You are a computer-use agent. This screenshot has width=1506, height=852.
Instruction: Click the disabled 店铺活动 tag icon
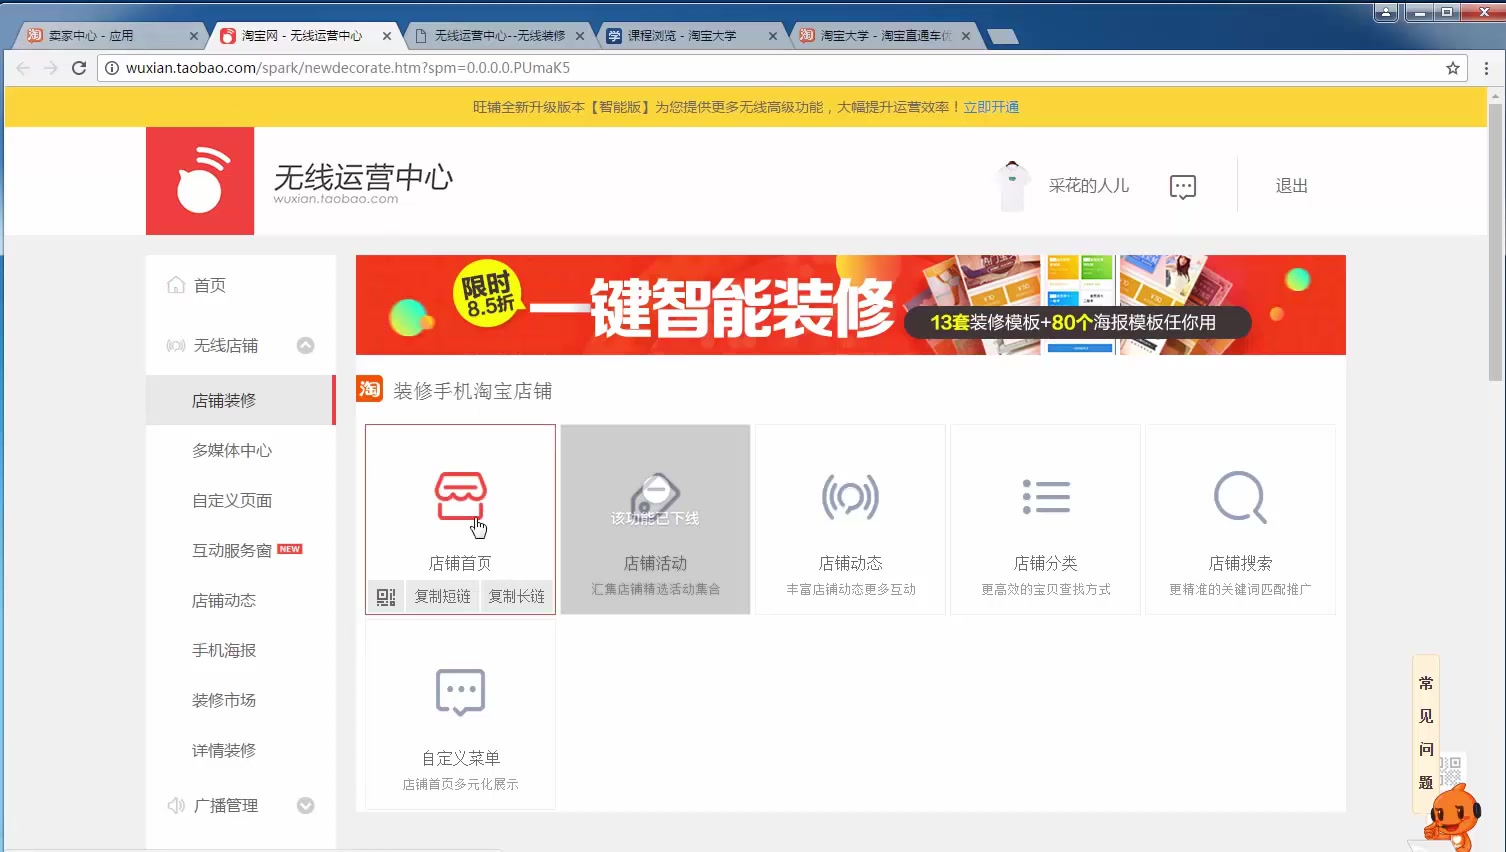(x=655, y=497)
